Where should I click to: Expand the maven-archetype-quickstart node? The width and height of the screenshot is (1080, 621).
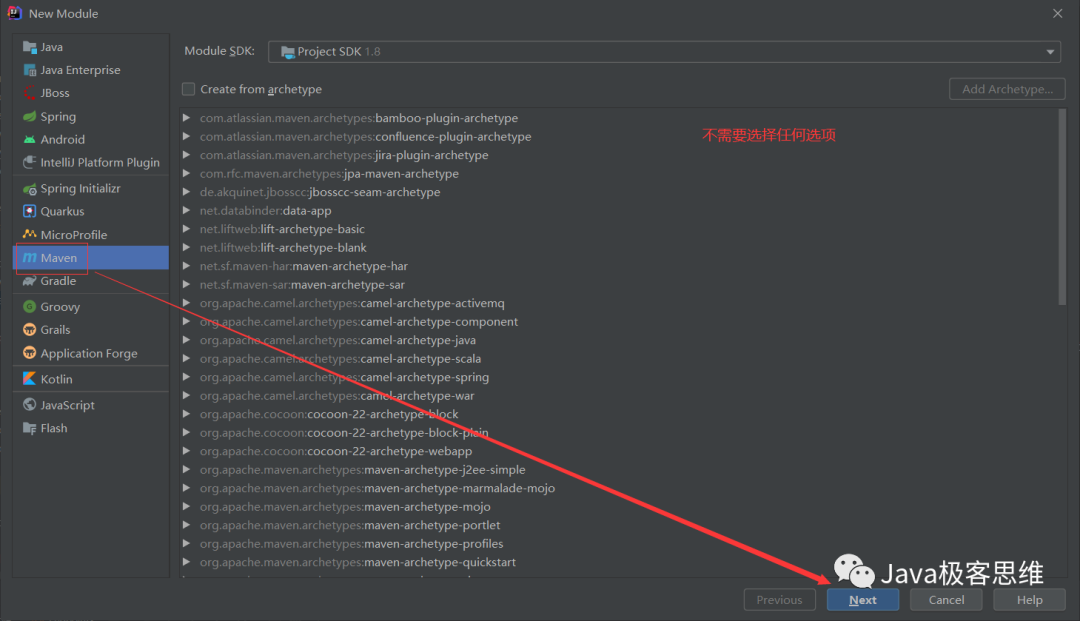pos(187,562)
